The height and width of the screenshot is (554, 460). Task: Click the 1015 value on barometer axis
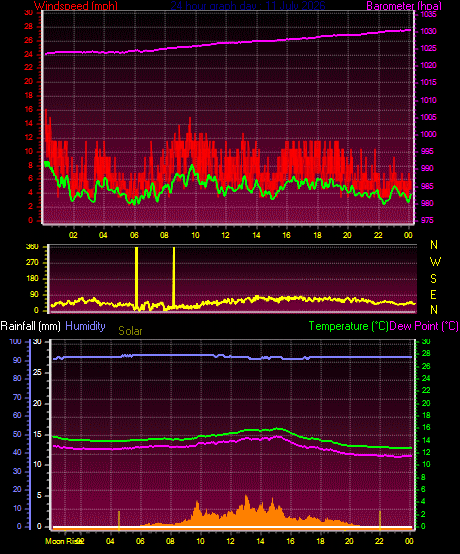[428, 82]
